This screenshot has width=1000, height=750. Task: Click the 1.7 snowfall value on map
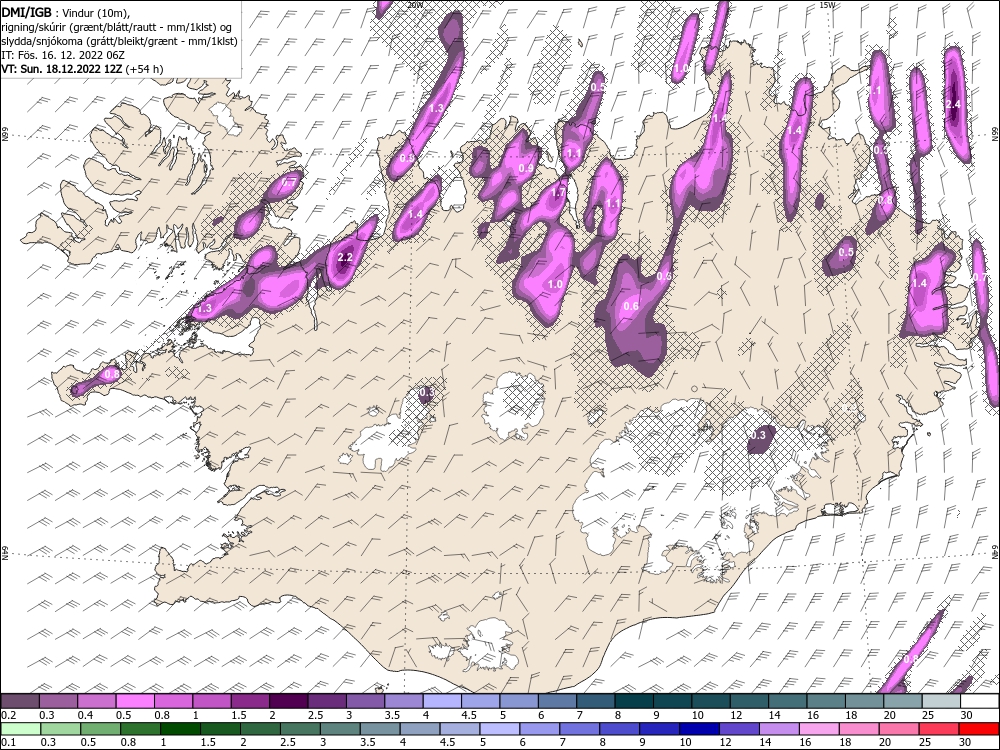558,192
